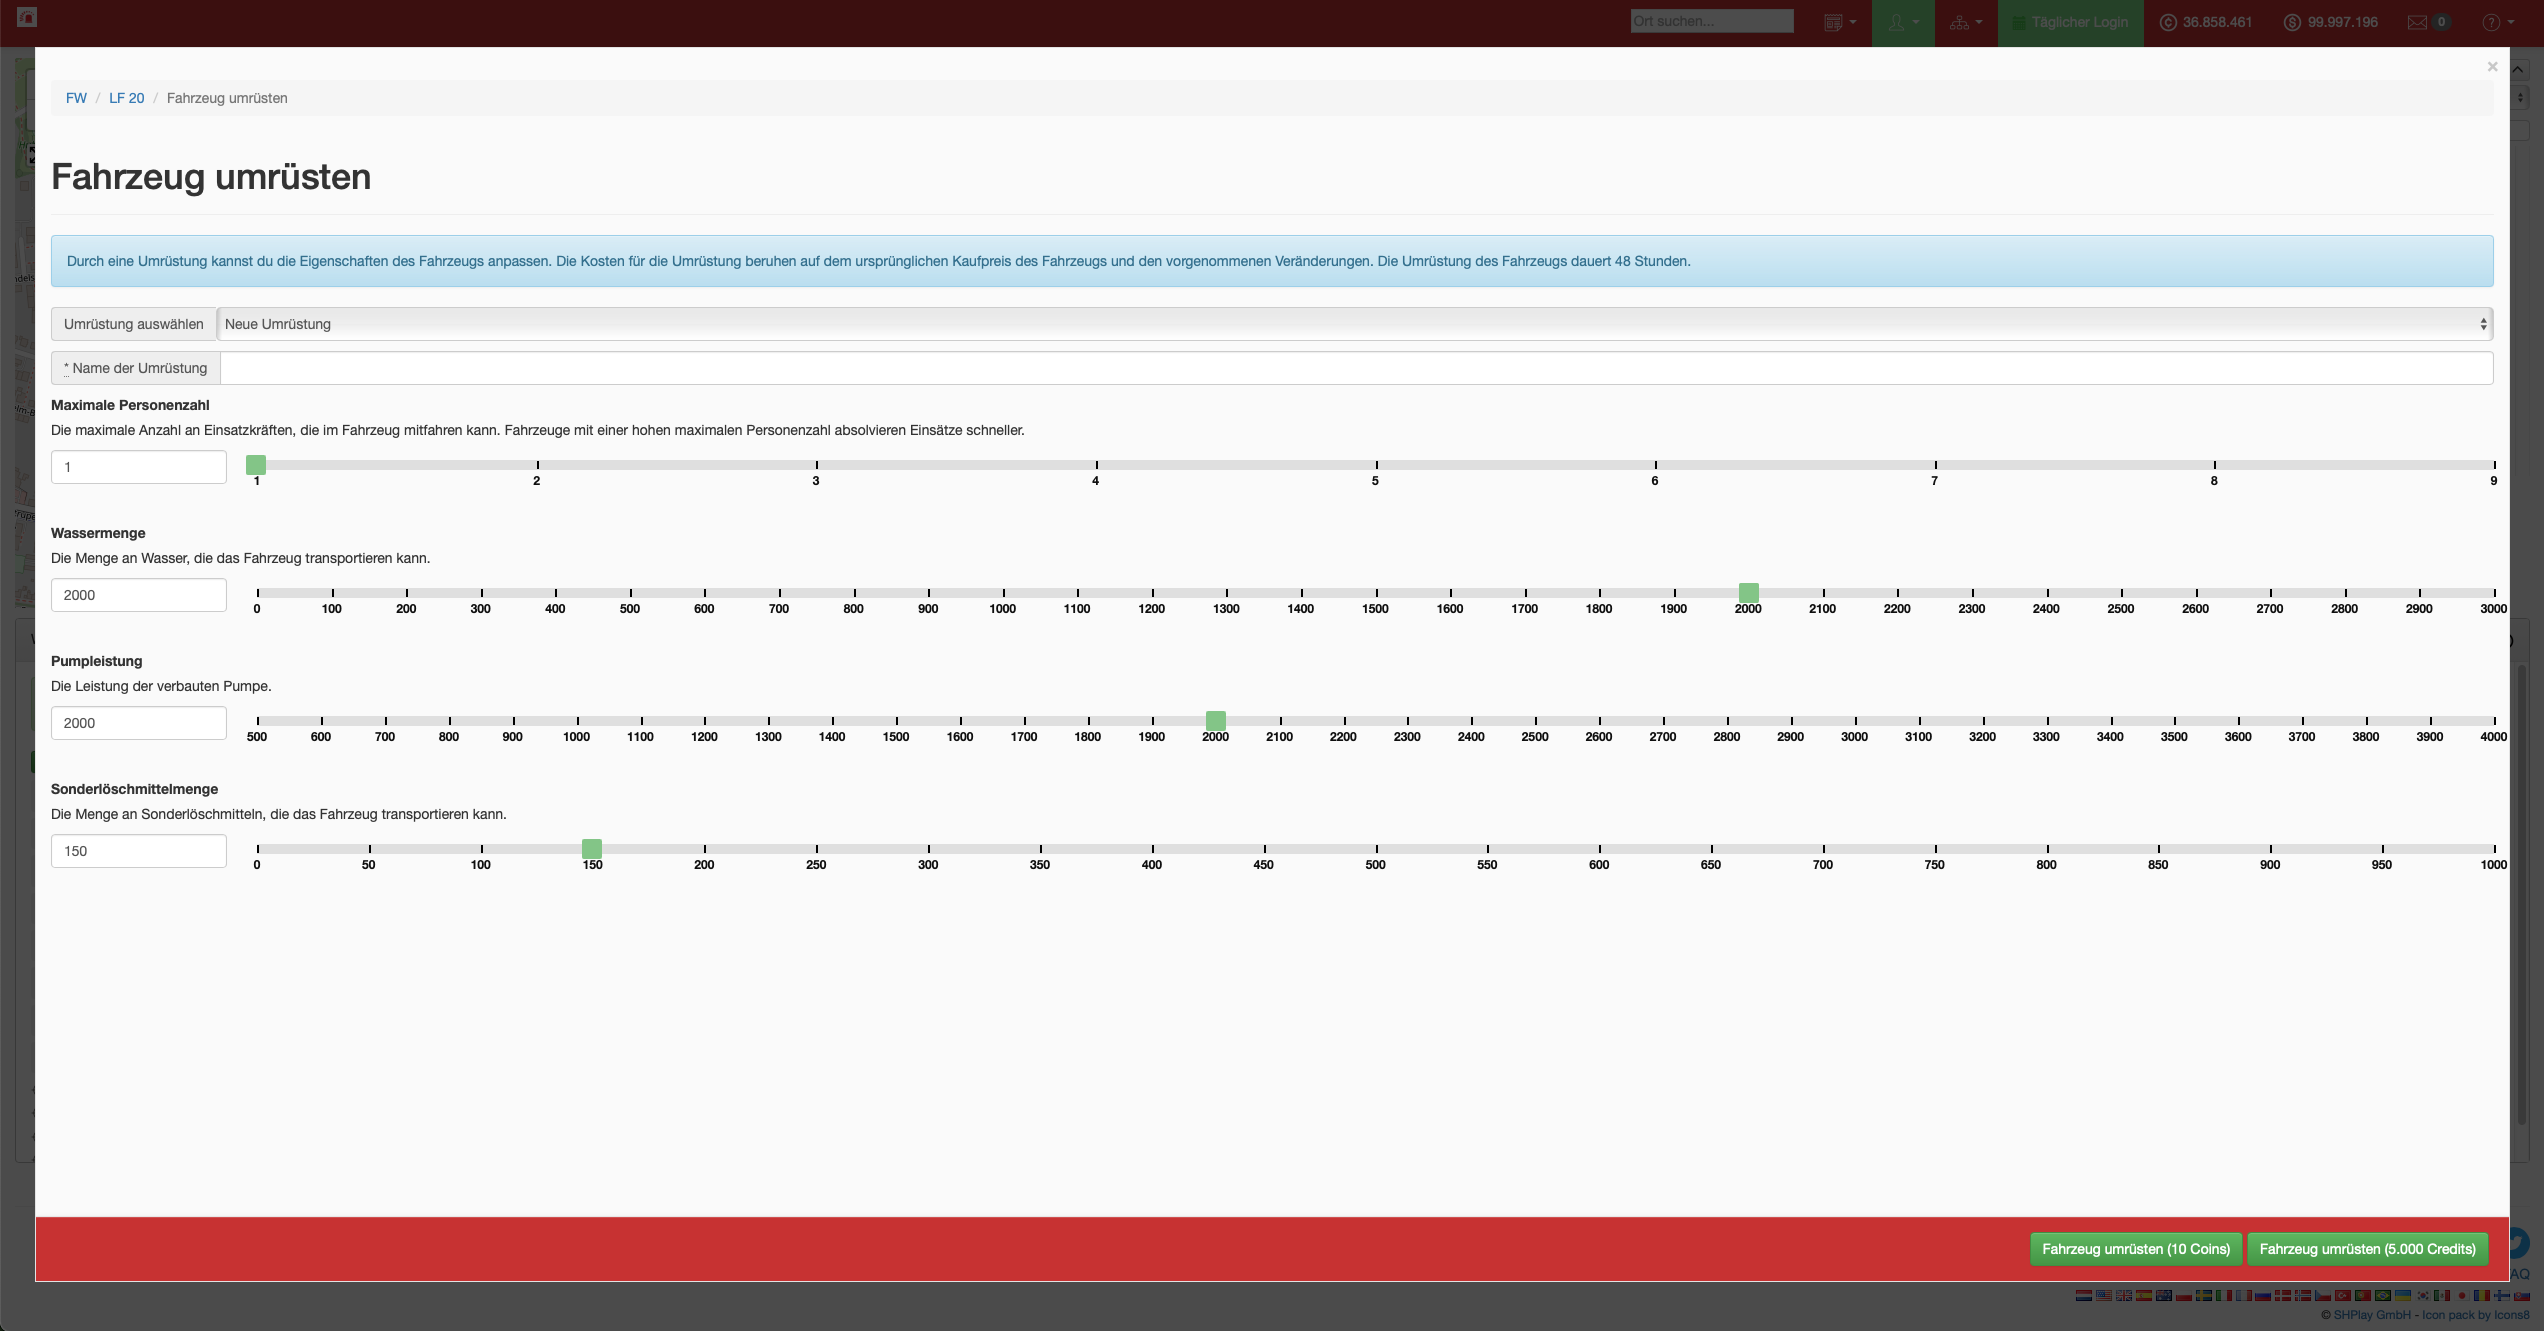Open the help question-mark dropdown

[2497, 22]
